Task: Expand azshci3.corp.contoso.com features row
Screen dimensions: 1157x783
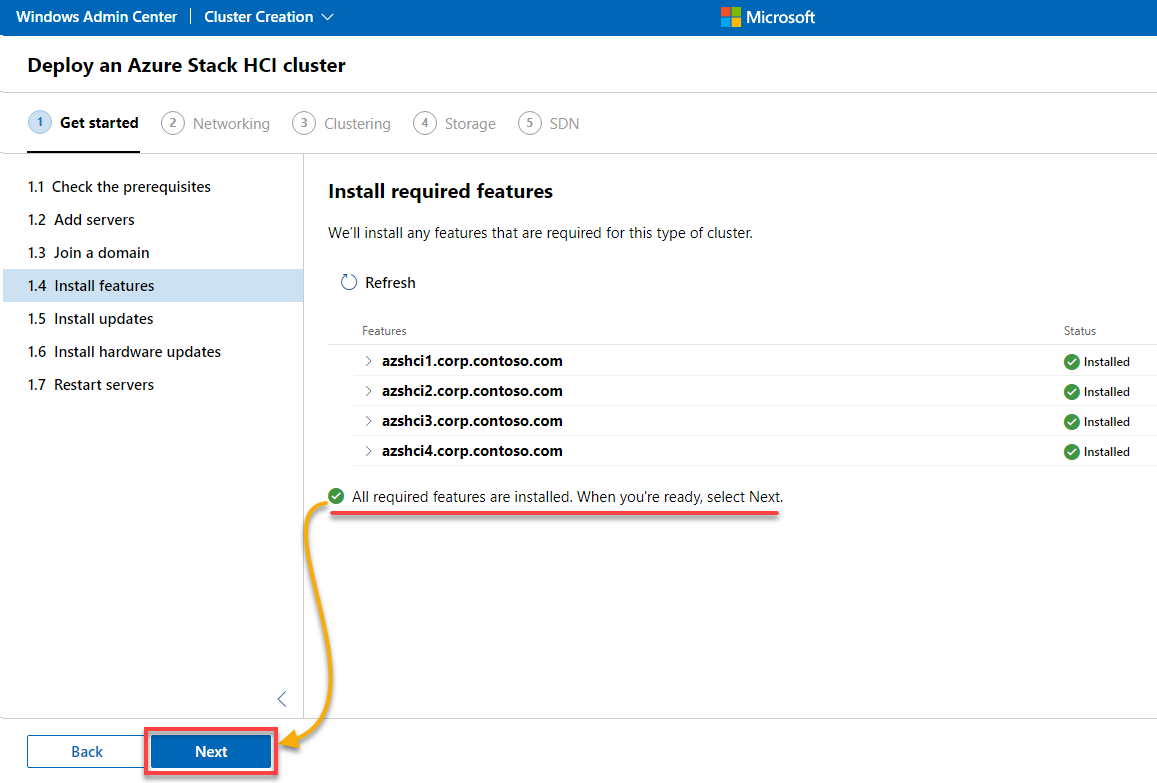Action: (368, 421)
